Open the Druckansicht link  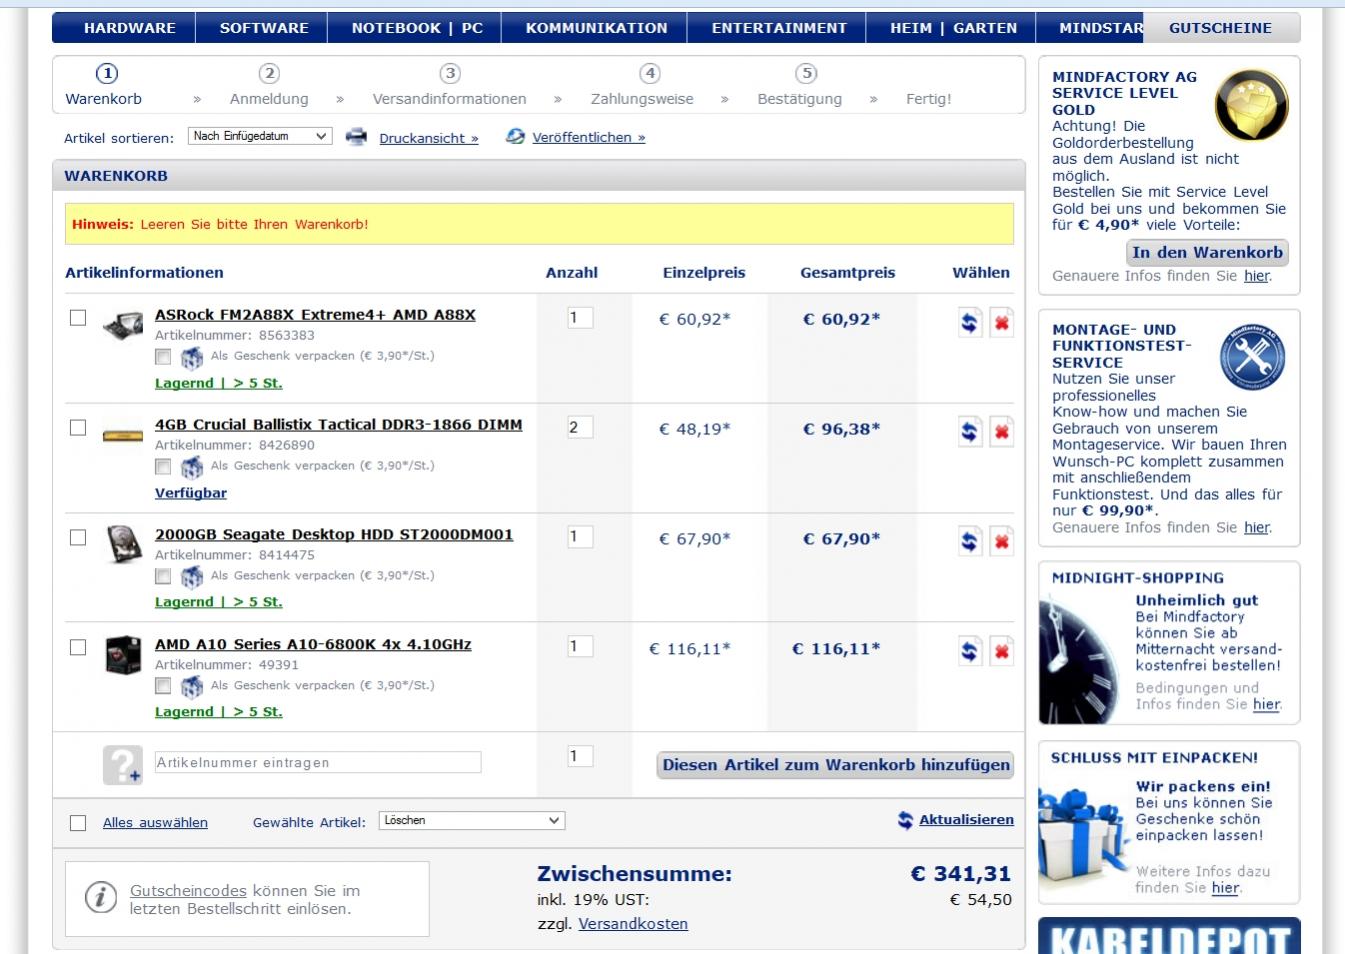(429, 138)
